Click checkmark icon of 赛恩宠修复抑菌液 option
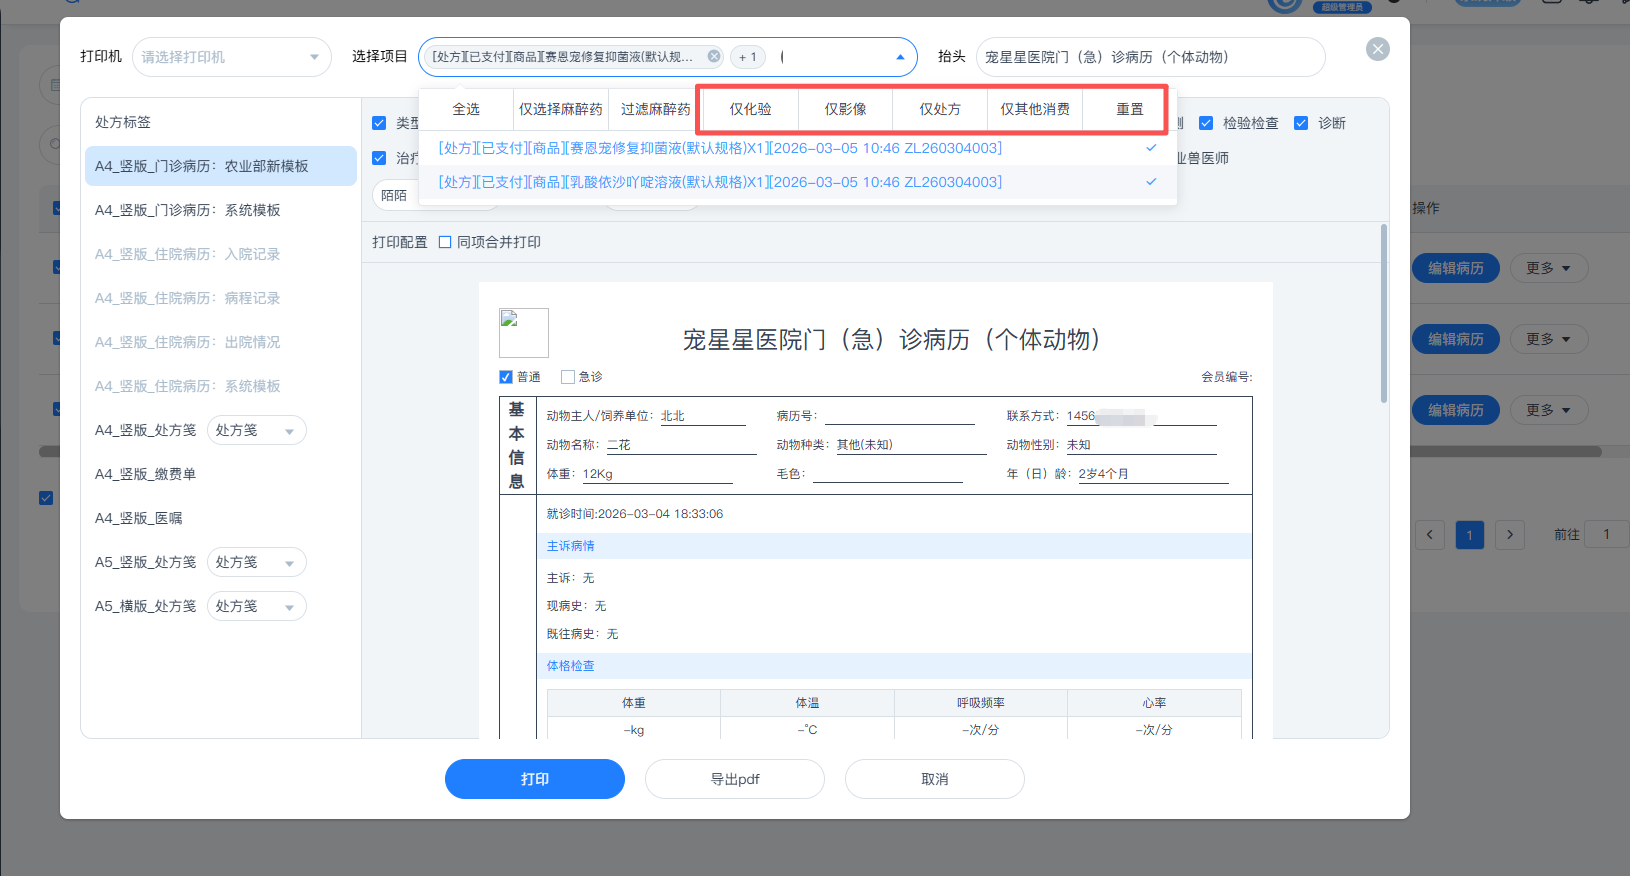 coord(1151,148)
